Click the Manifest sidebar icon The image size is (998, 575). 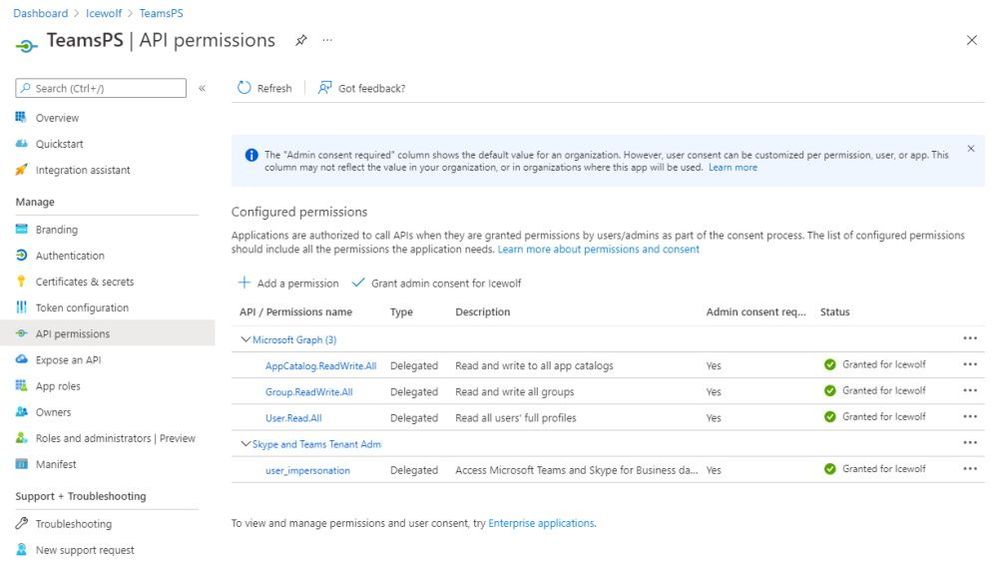point(21,464)
